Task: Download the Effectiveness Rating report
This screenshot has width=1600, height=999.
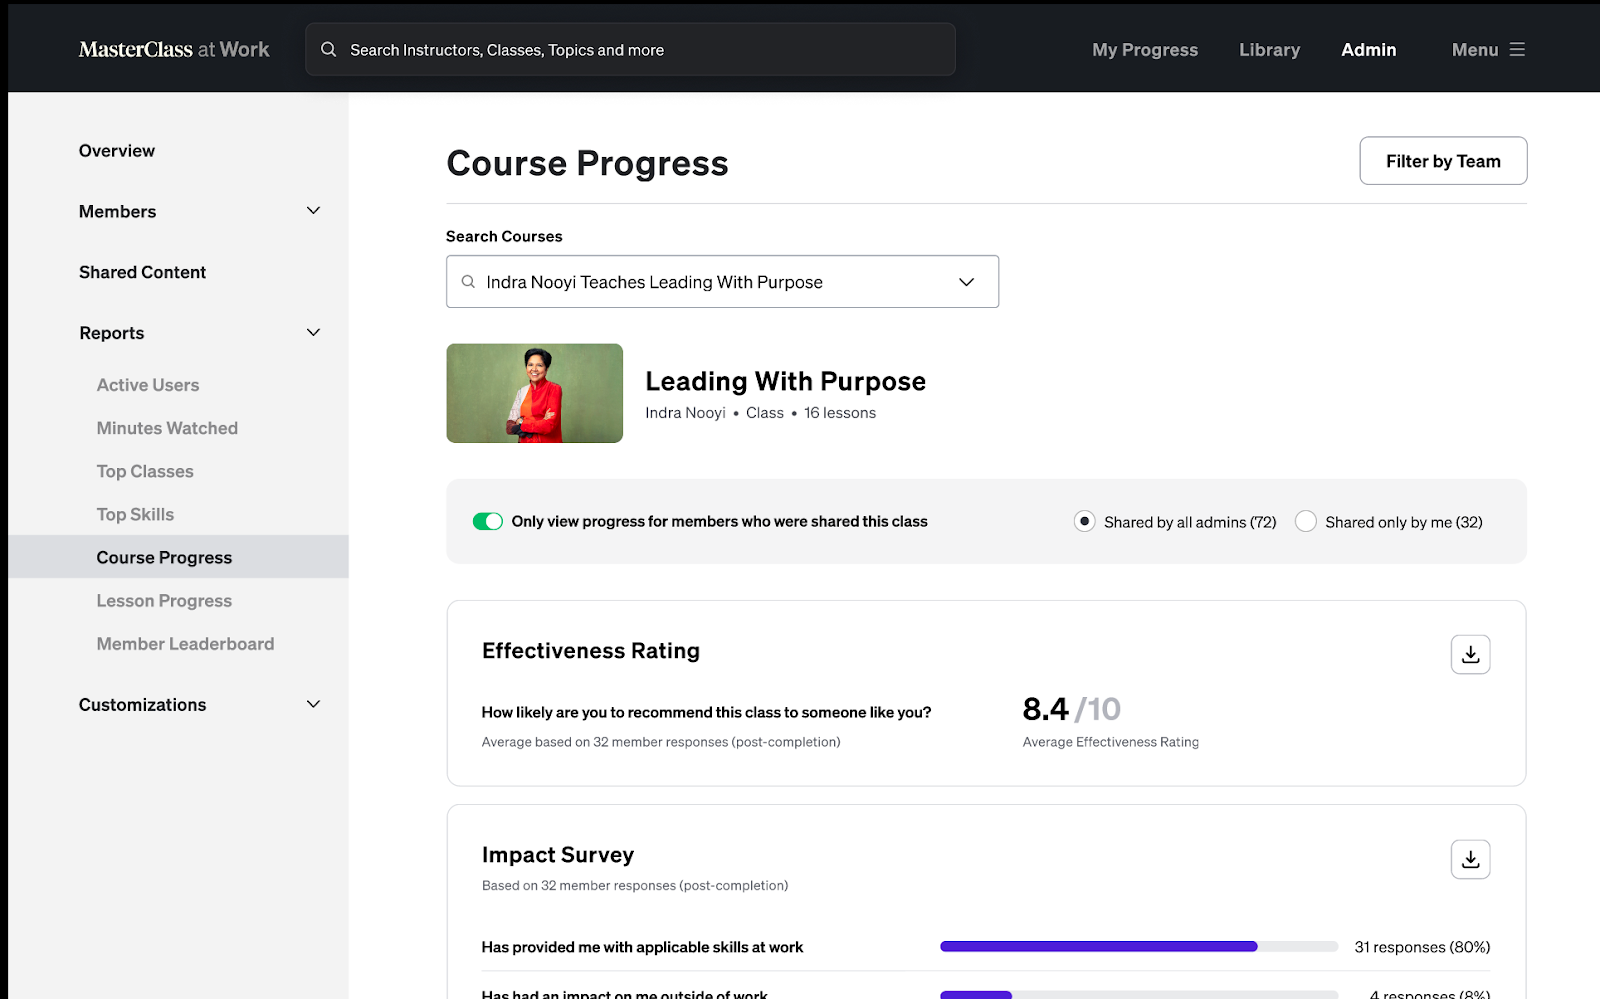Action: pyautogui.click(x=1470, y=655)
